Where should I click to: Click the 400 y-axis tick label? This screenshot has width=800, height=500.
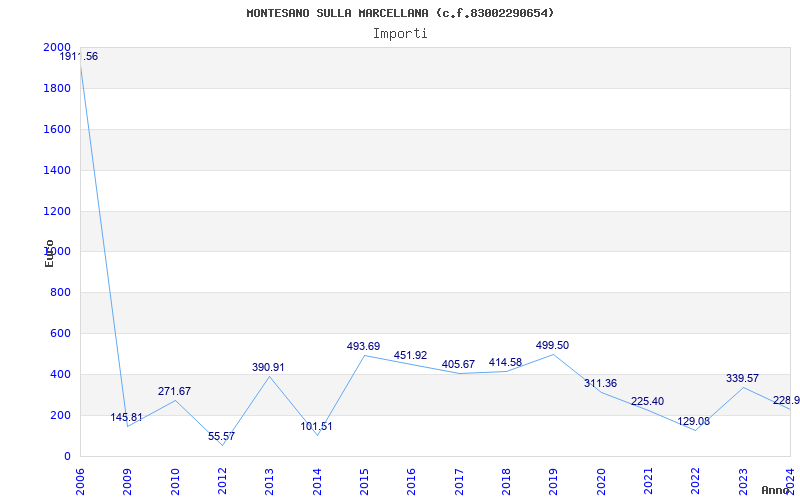(x=60, y=374)
